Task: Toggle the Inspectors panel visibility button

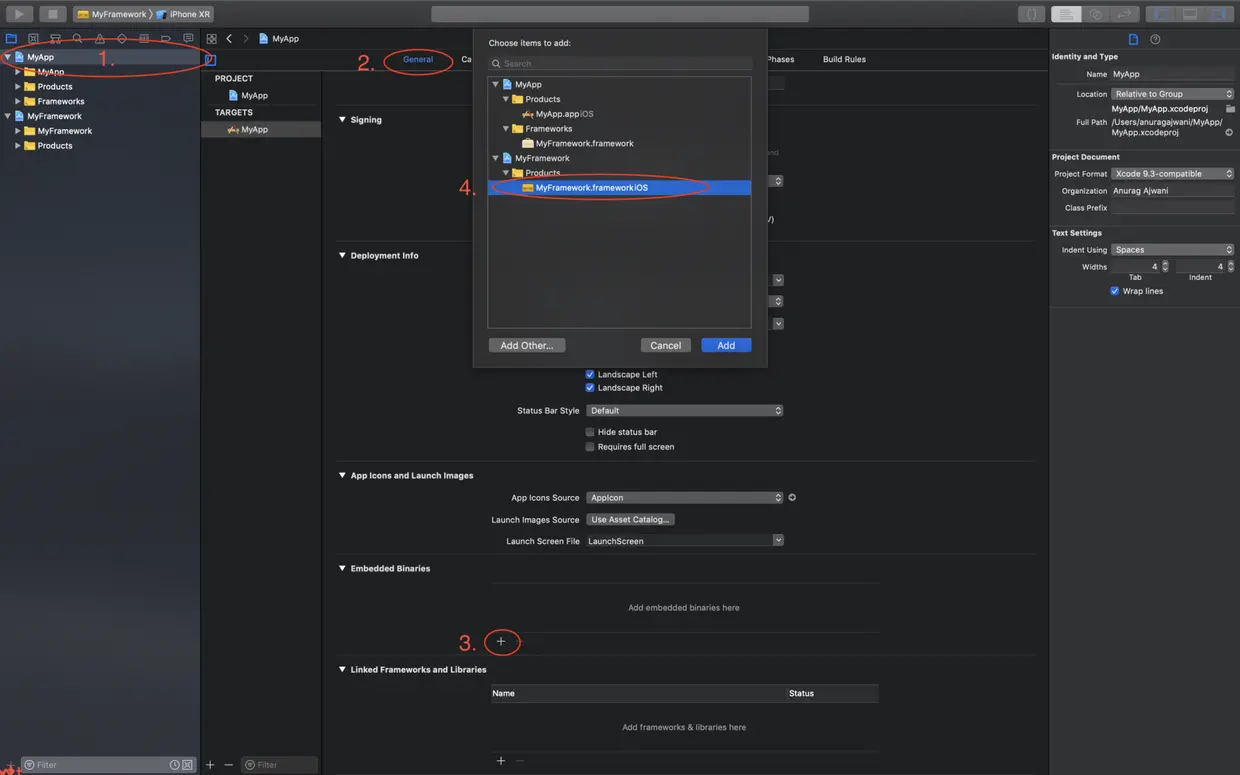Action: [1219, 14]
